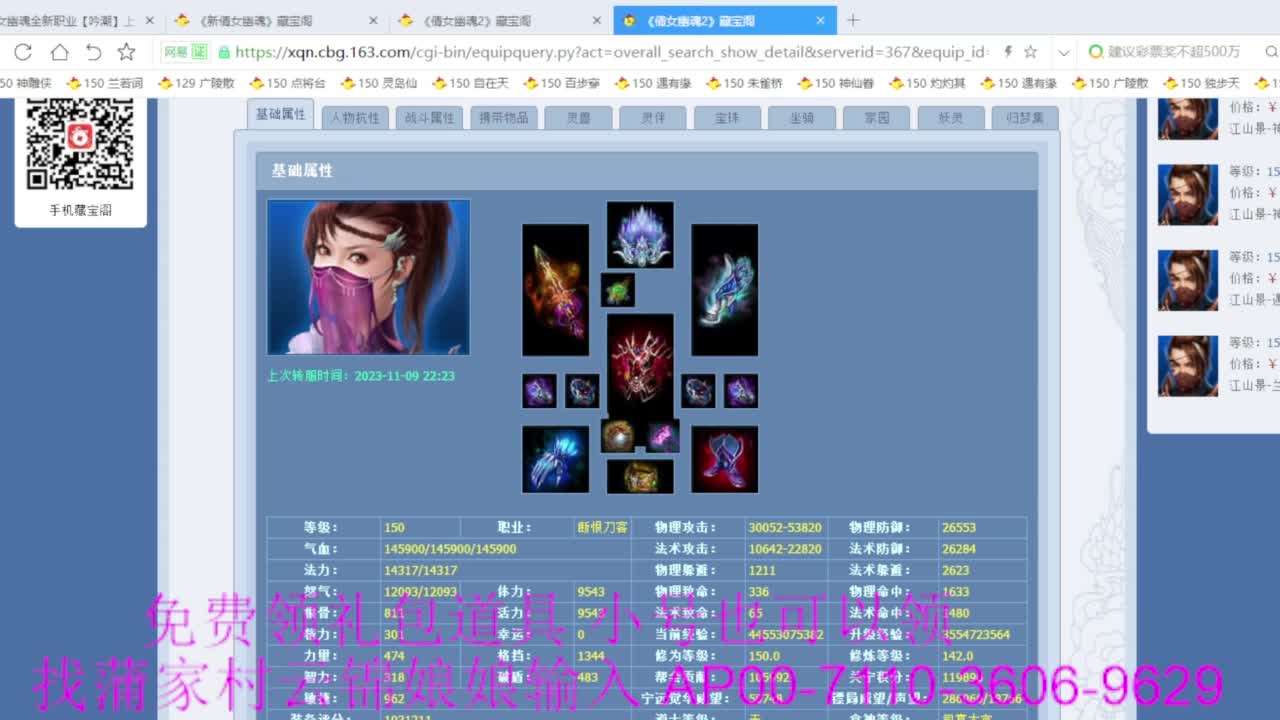This screenshot has width=1280, height=720.
Task: Click the 断恨刀客 profession value
Action: click(x=602, y=527)
